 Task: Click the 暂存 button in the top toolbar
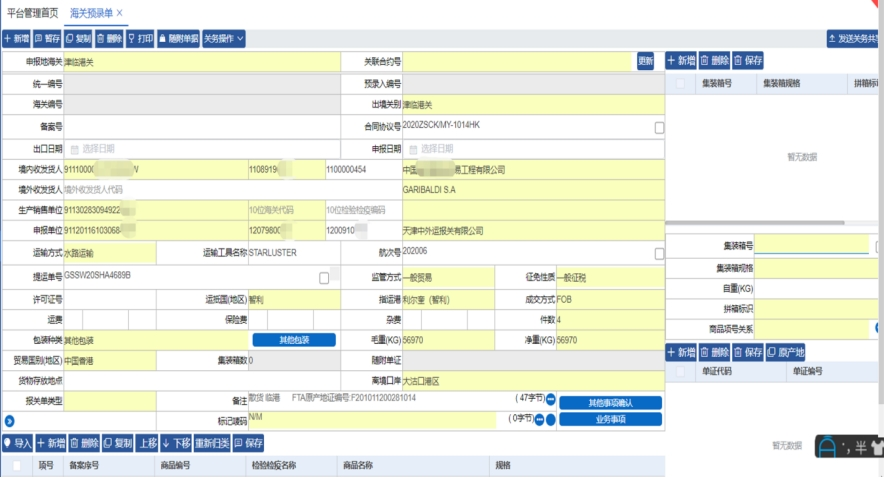coord(47,39)
